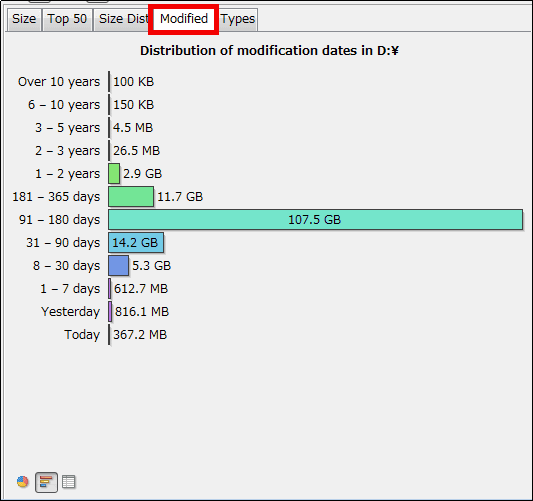The height and width of the screenshot is (501, 533).
Task: Go to the Types tab
Action: 238,19
